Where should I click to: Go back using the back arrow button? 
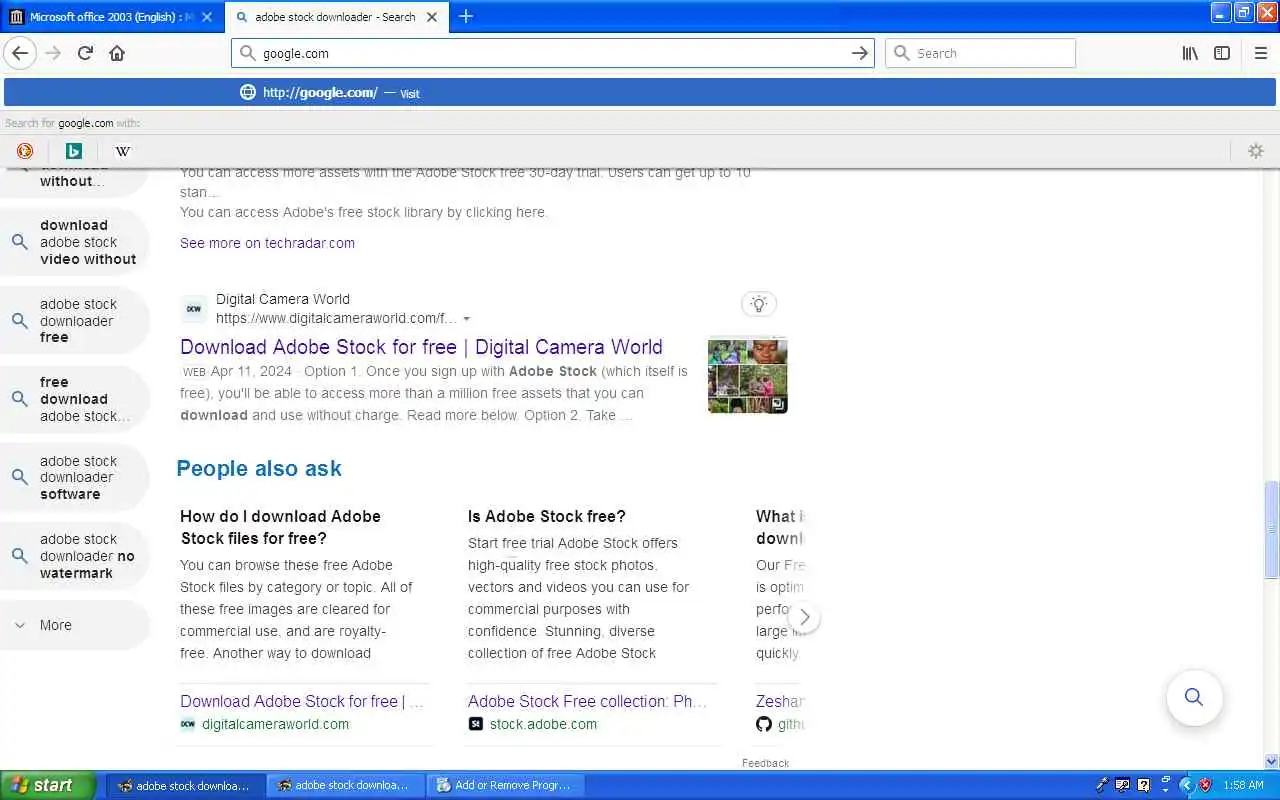pos(20,53)
